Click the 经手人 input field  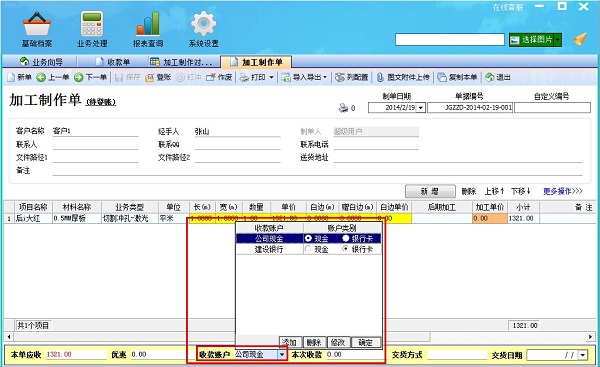[x=237, y=131]
